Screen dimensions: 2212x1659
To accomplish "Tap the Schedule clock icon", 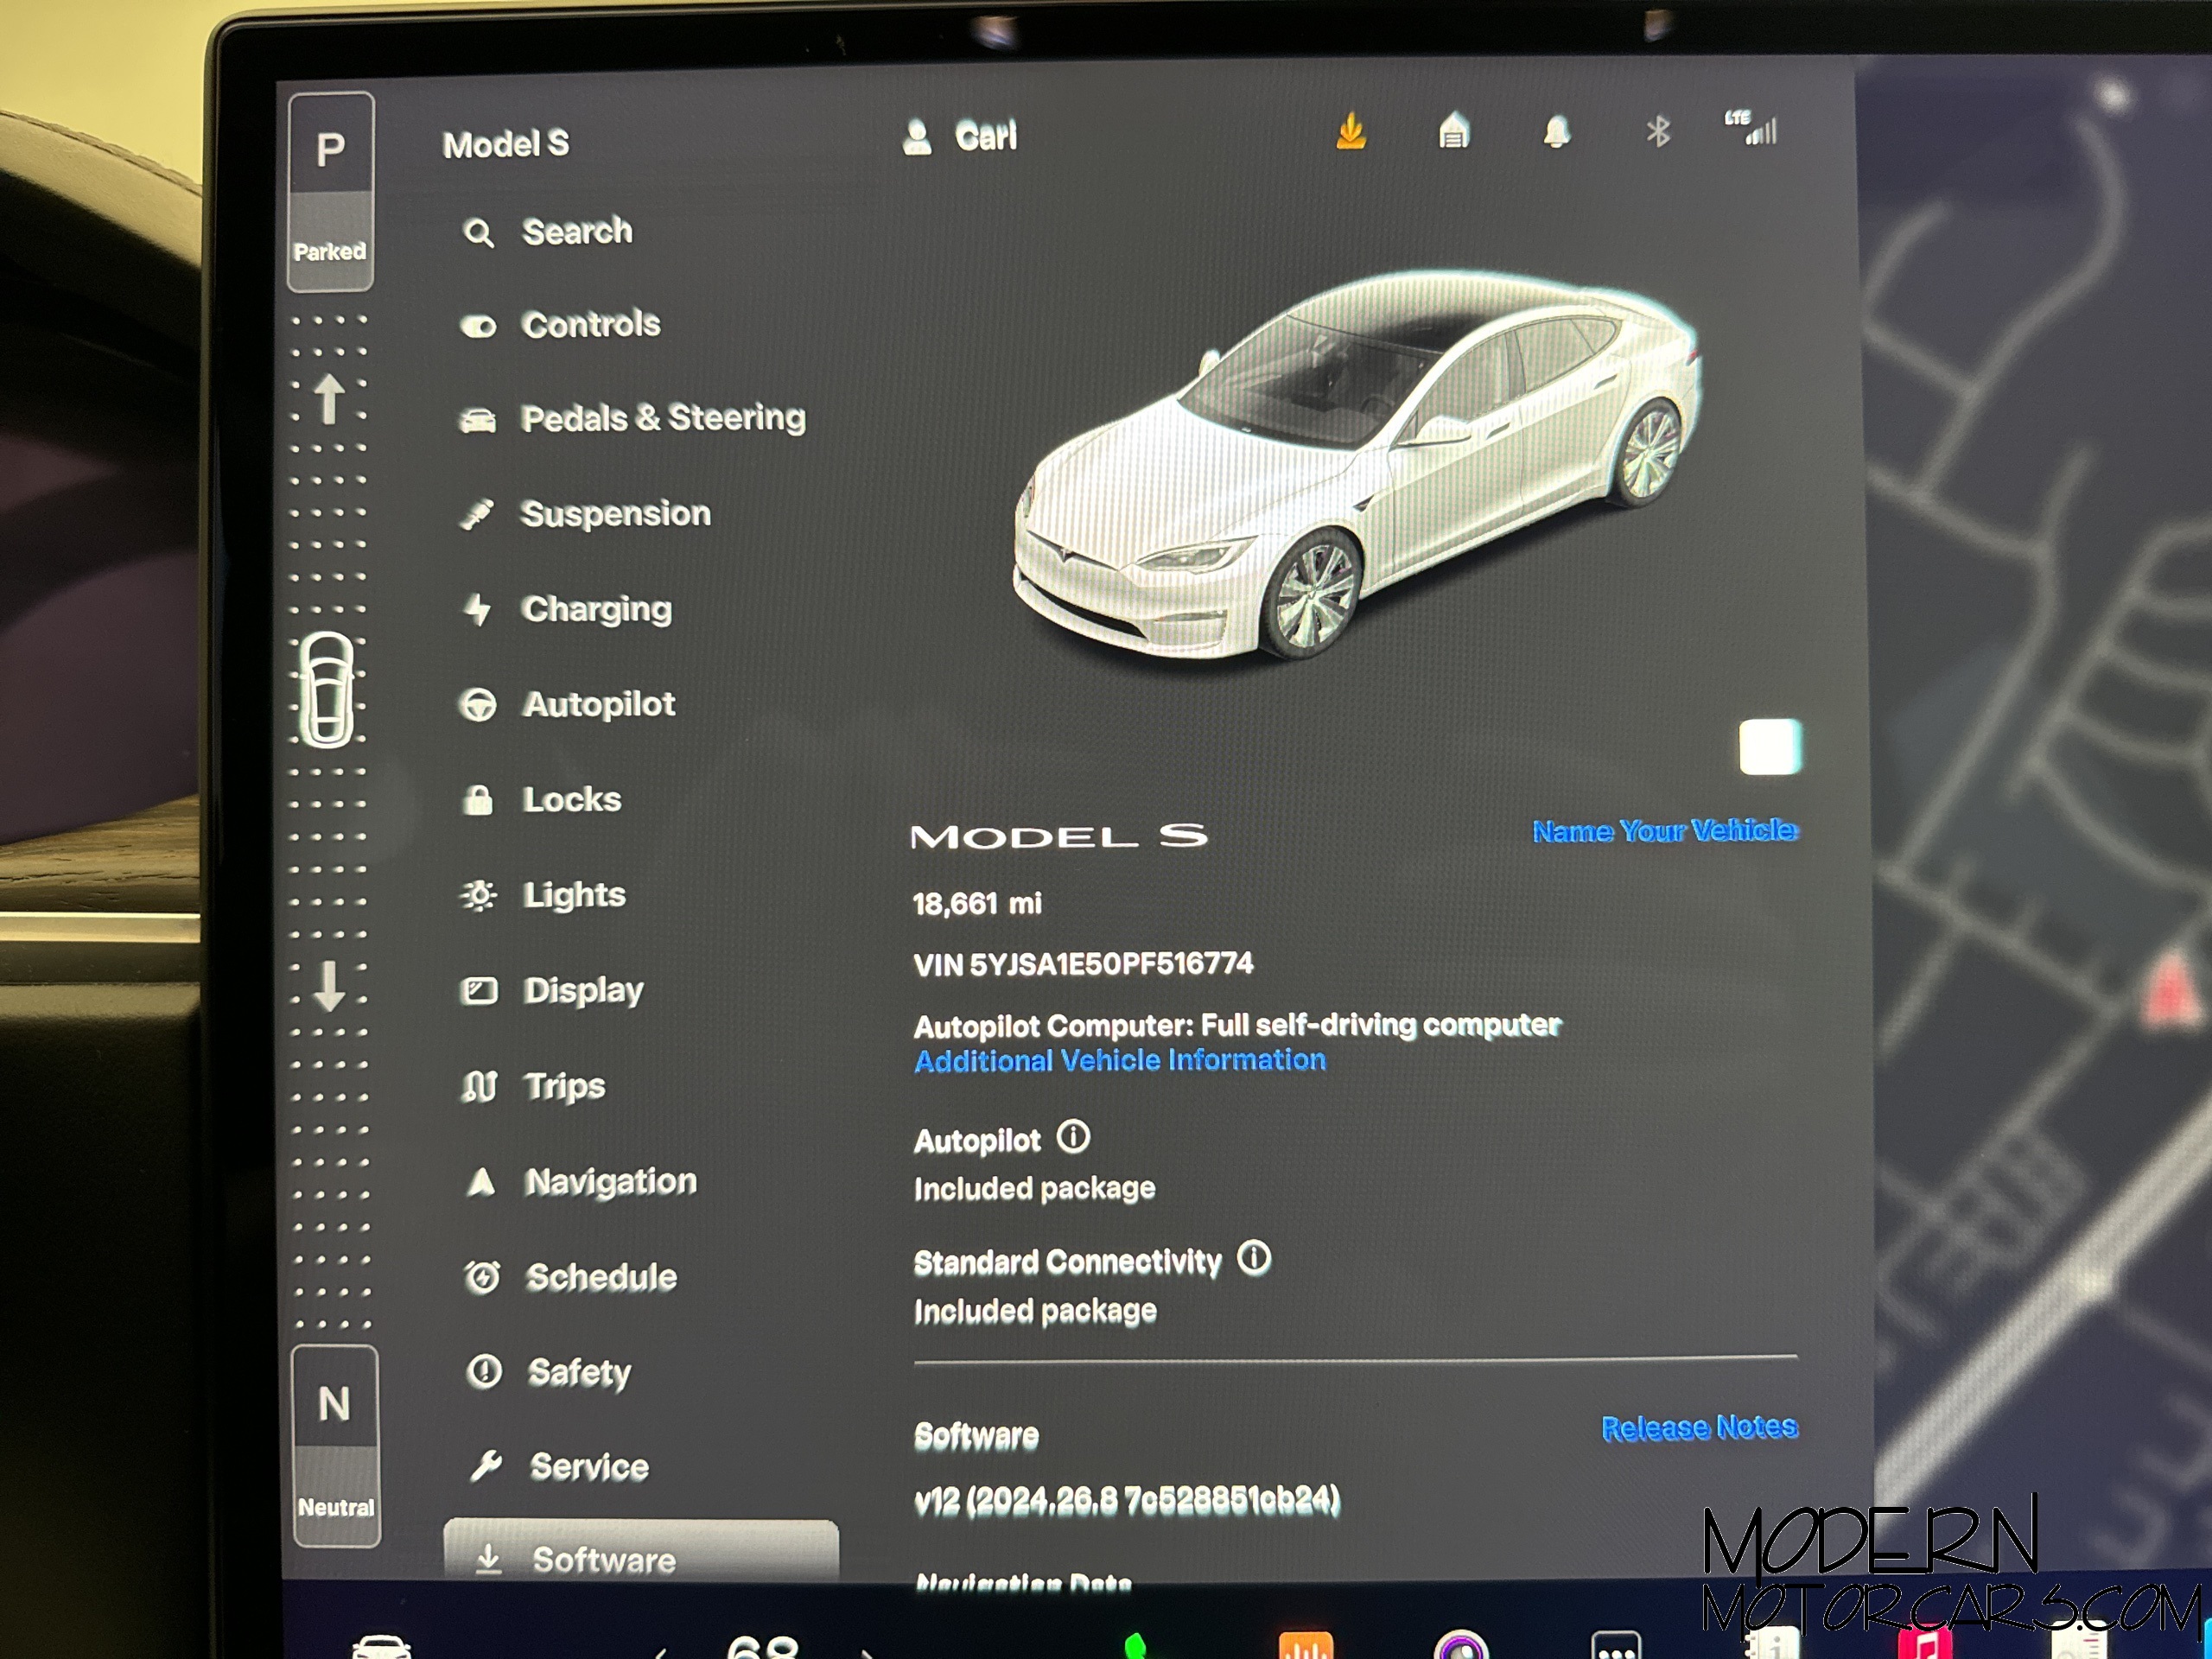I will [x=483, y=1277].
